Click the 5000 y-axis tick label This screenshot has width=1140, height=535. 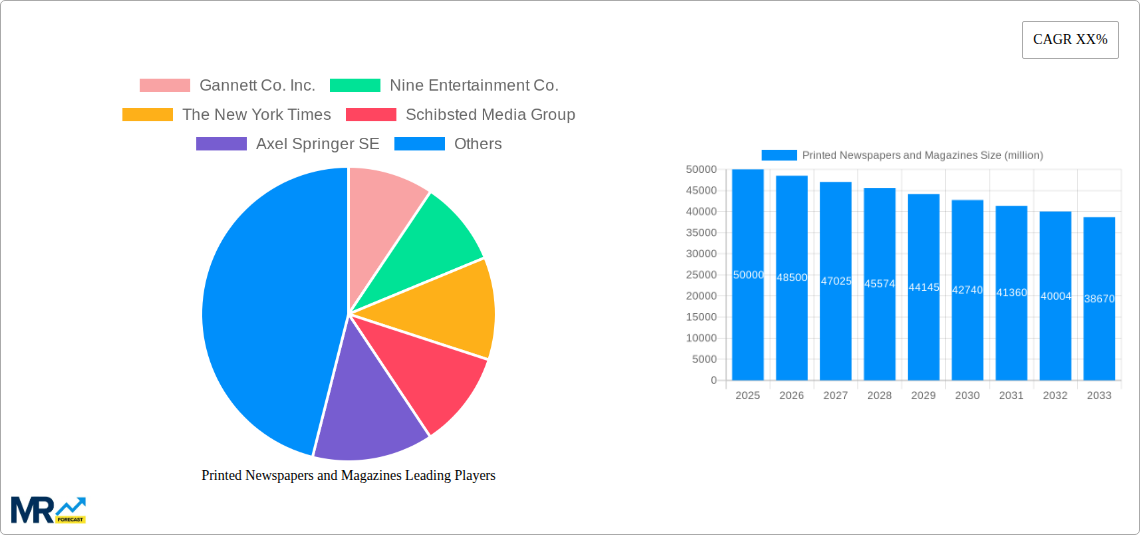(704, 359)
